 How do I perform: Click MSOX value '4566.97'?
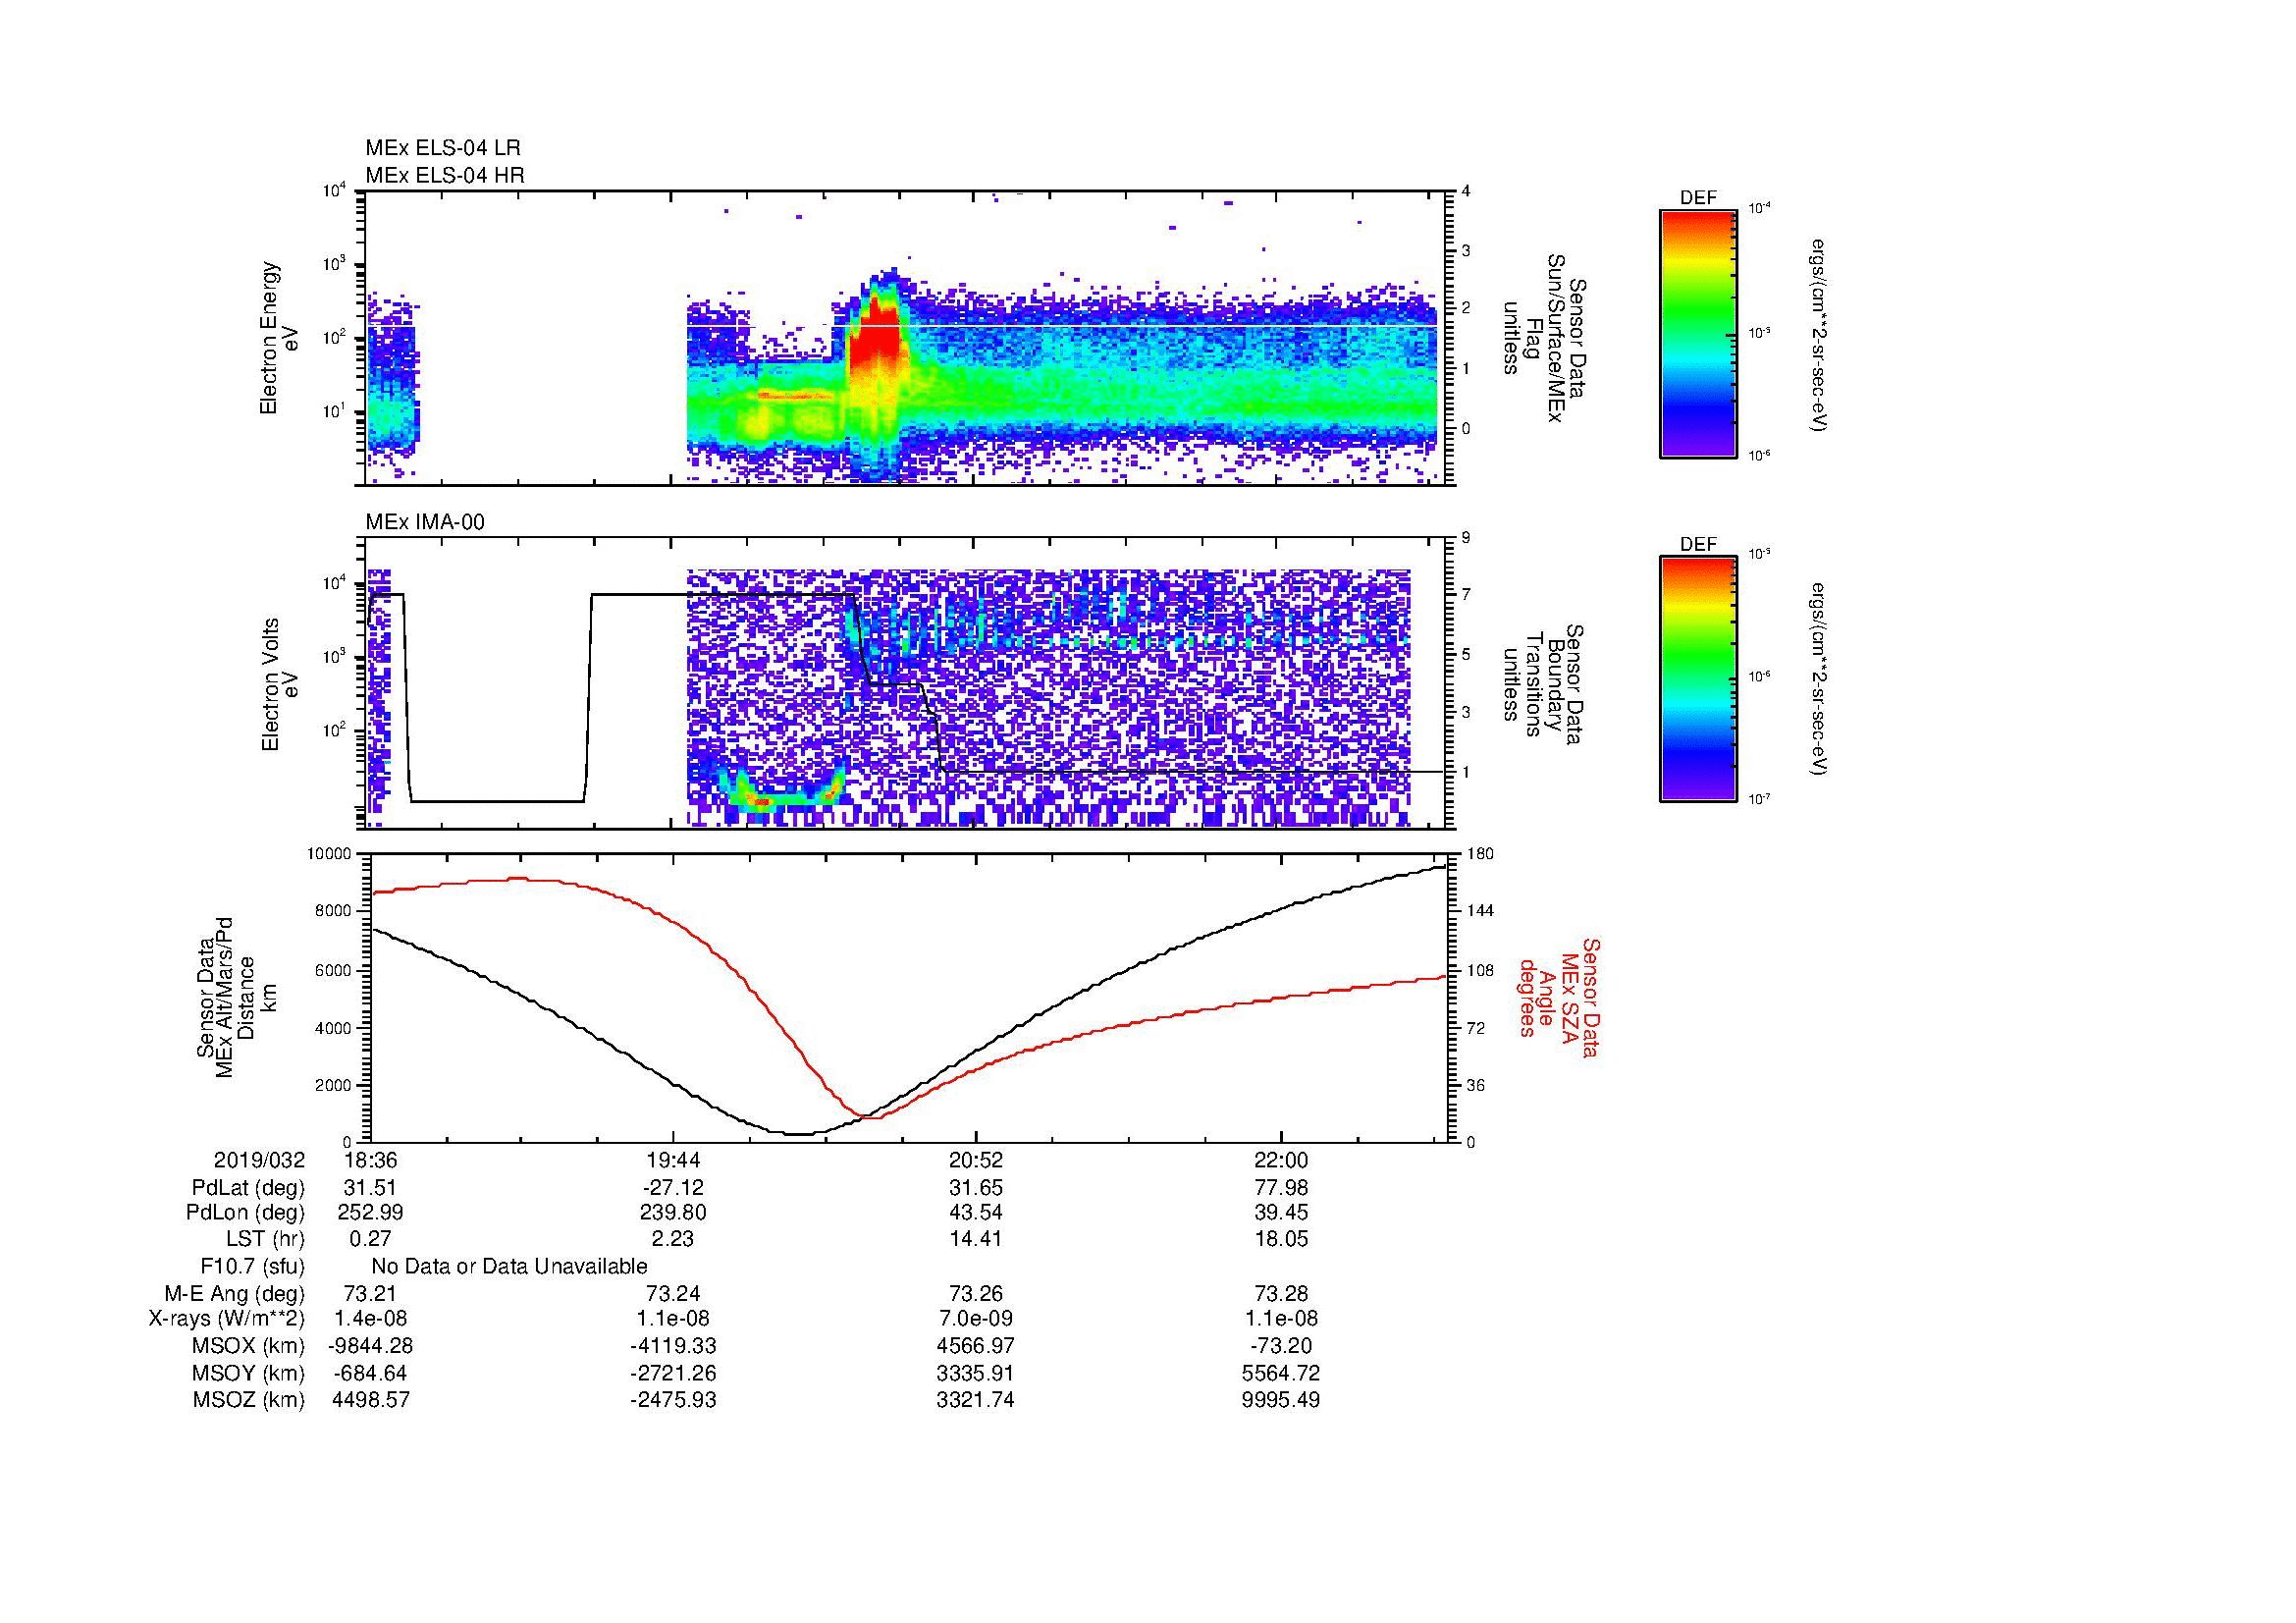976,1346
